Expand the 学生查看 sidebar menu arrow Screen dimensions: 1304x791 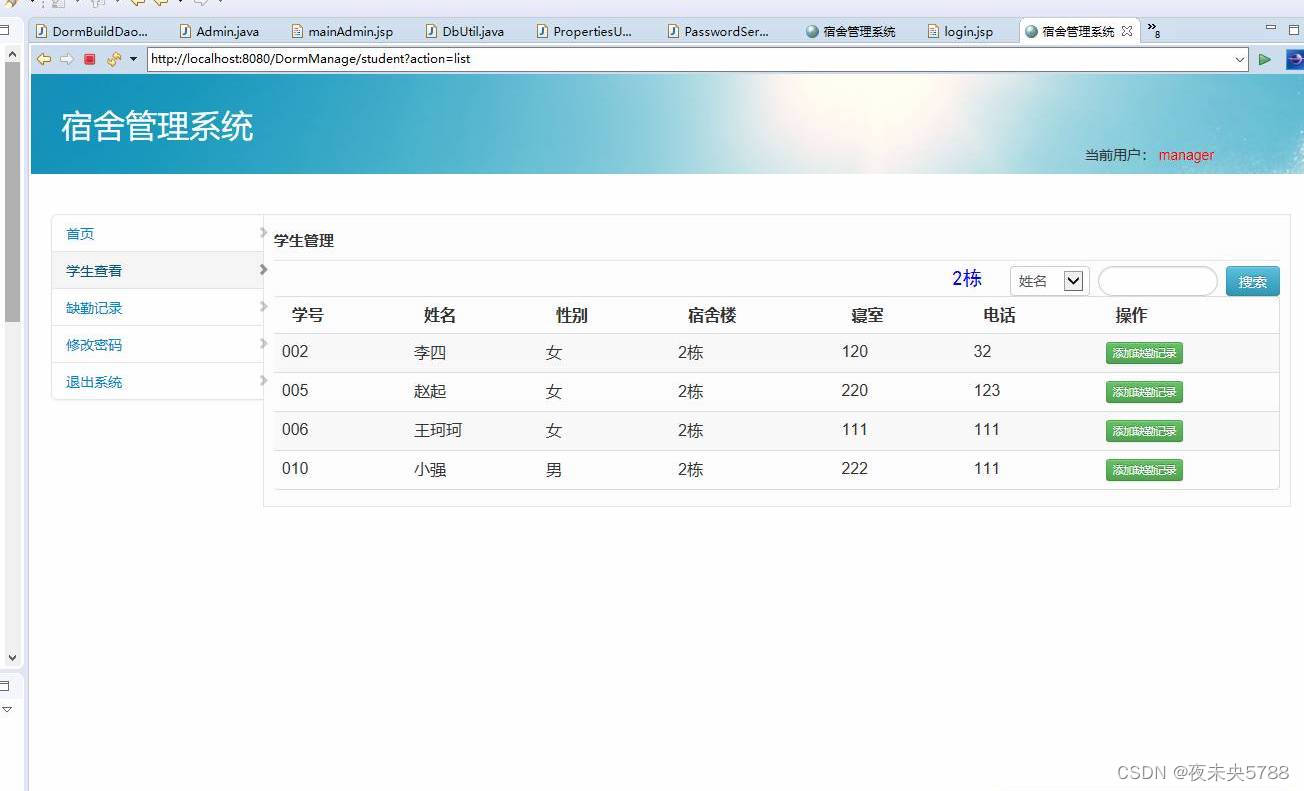(262, 270)
